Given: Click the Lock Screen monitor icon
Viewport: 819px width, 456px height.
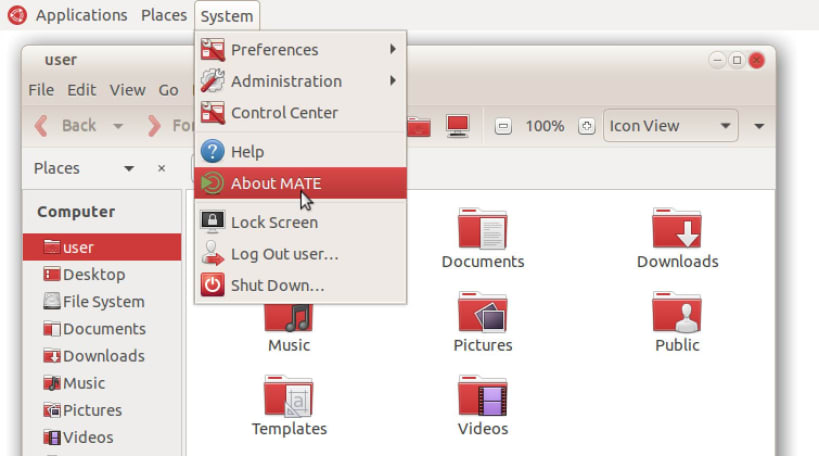Looking at the screenshot, I should tap(213, 222).
